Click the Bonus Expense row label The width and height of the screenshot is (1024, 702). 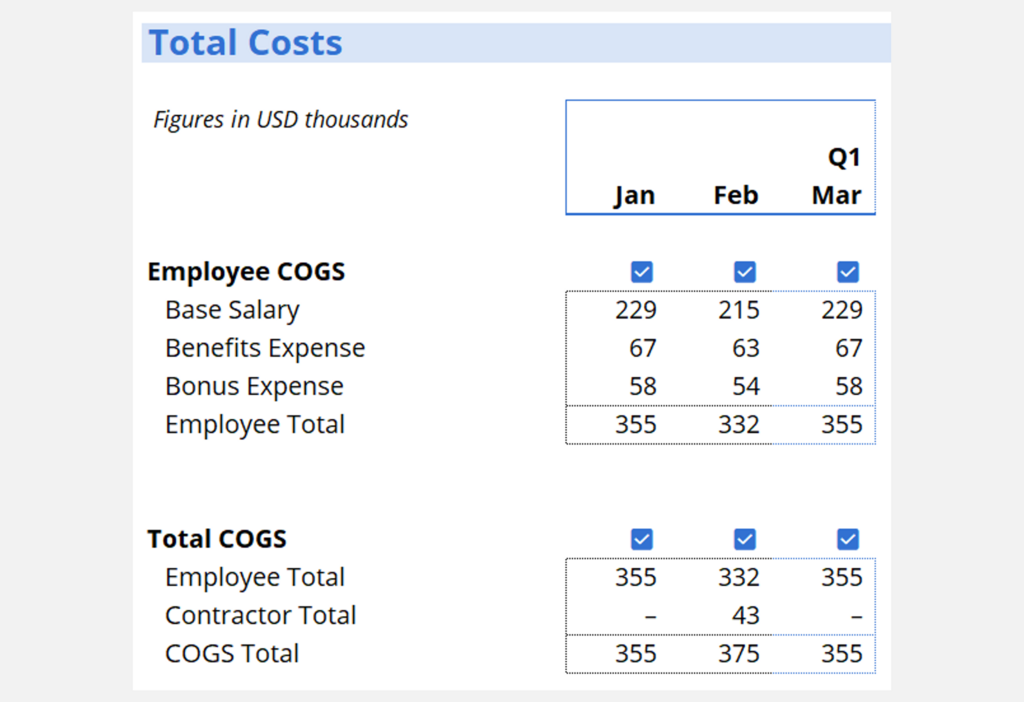[254, 386]
